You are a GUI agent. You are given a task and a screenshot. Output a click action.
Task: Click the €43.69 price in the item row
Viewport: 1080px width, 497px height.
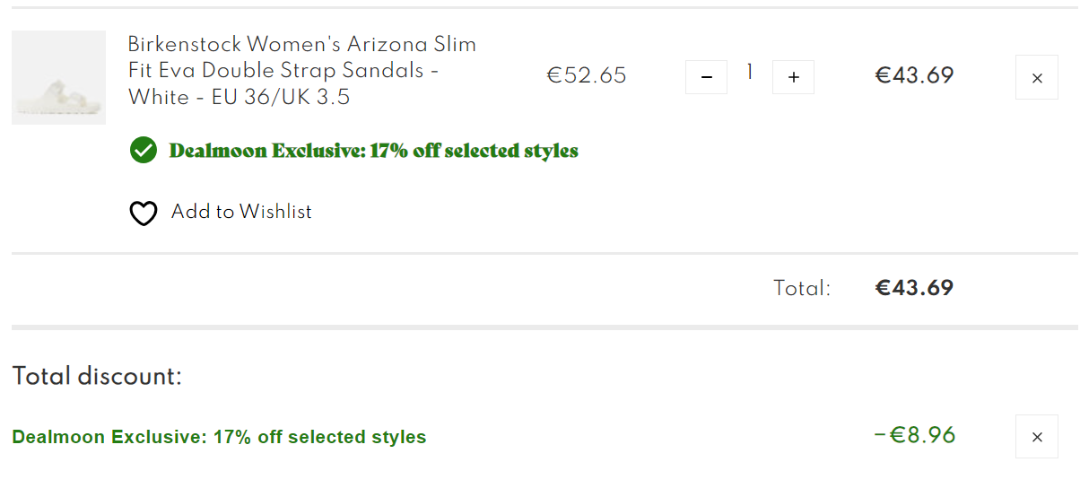click(x=914, y=76)
